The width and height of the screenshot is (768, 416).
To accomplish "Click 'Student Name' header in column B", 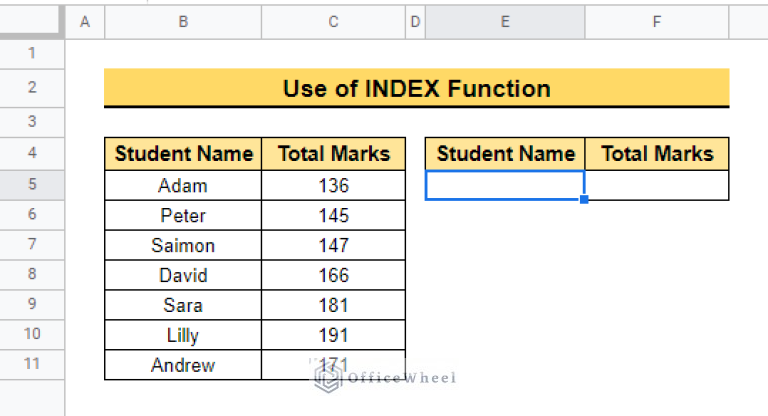I will (x=183, y=154).
